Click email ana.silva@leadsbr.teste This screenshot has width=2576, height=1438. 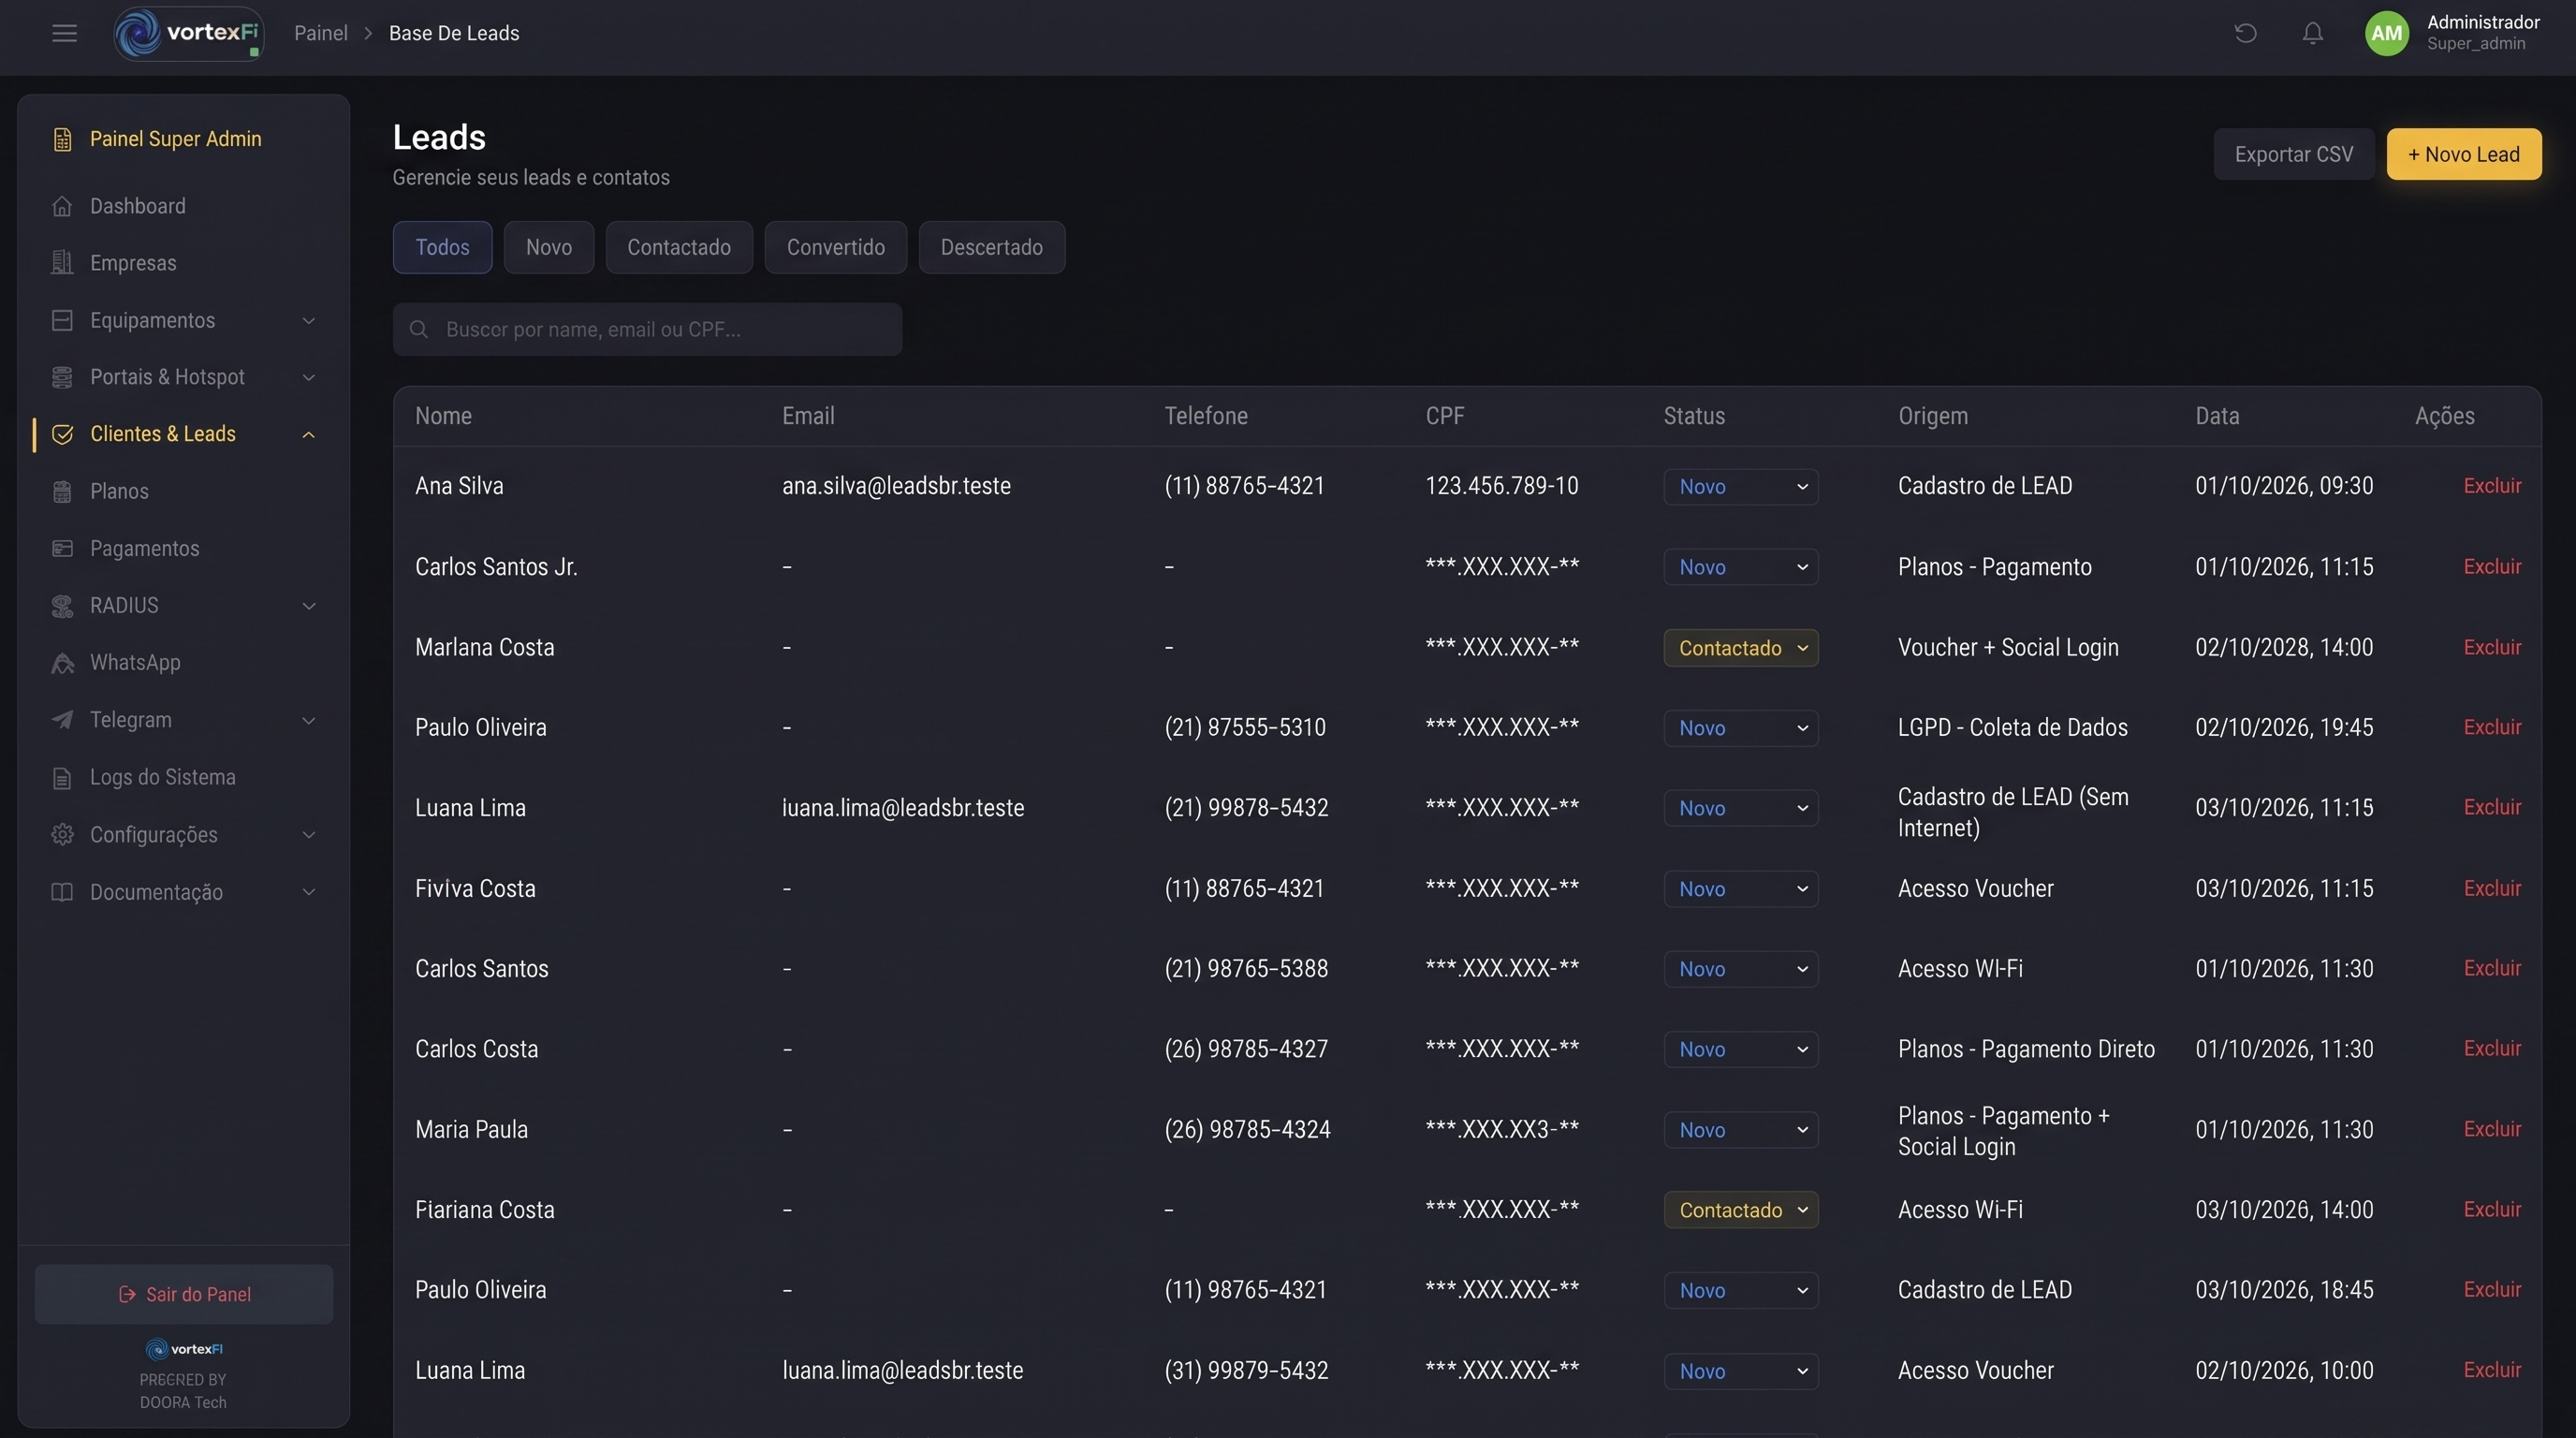click(x=896, y=486)
